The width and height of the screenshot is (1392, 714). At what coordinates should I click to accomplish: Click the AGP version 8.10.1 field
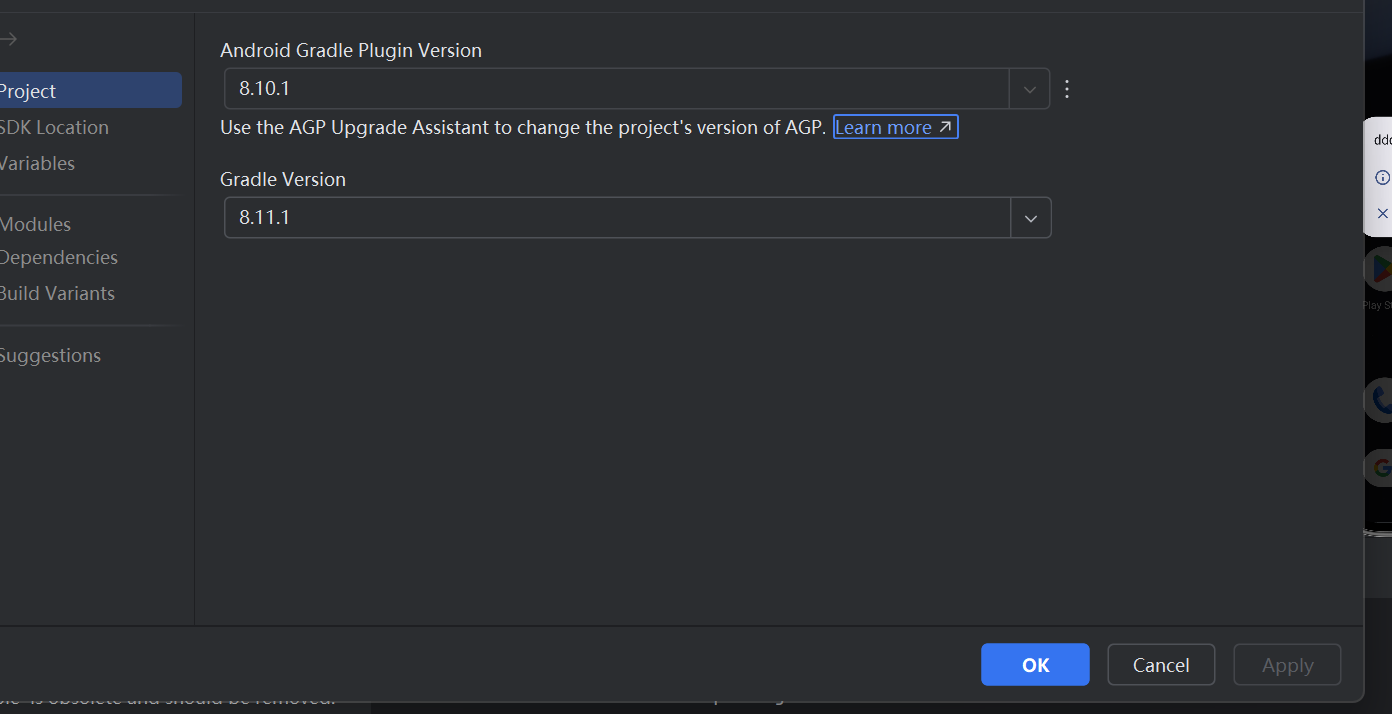click(616, 89)
